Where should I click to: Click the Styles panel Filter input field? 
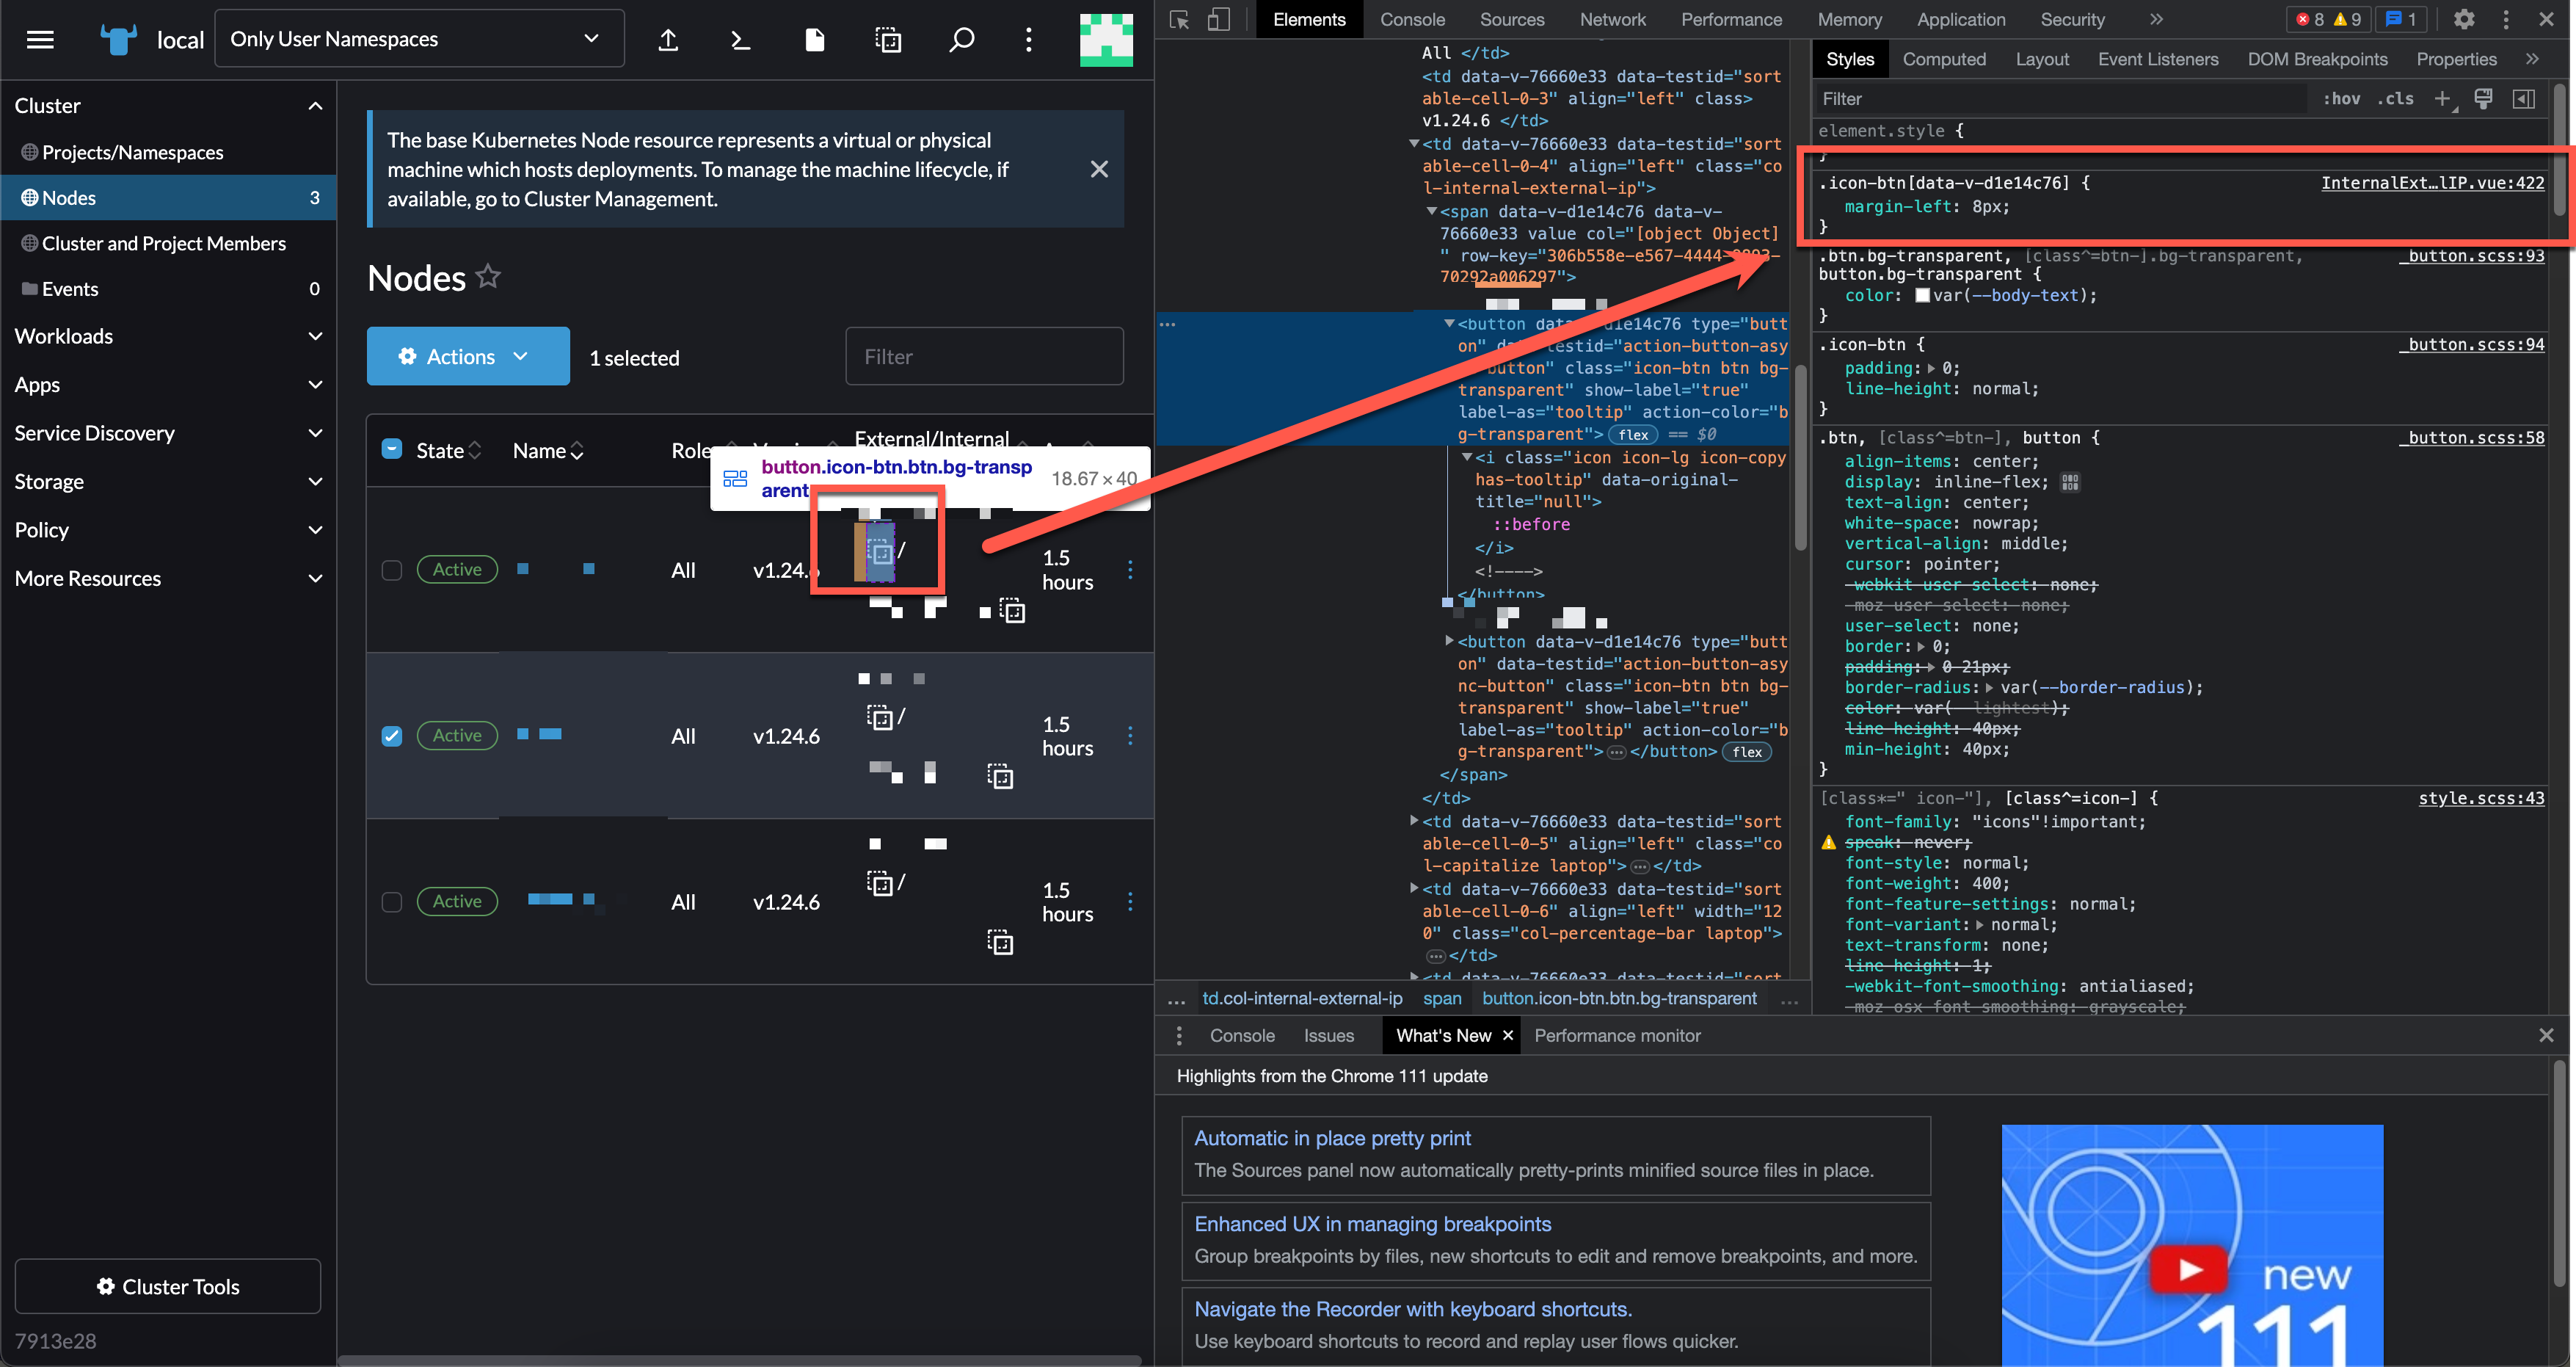point(2000,98)
